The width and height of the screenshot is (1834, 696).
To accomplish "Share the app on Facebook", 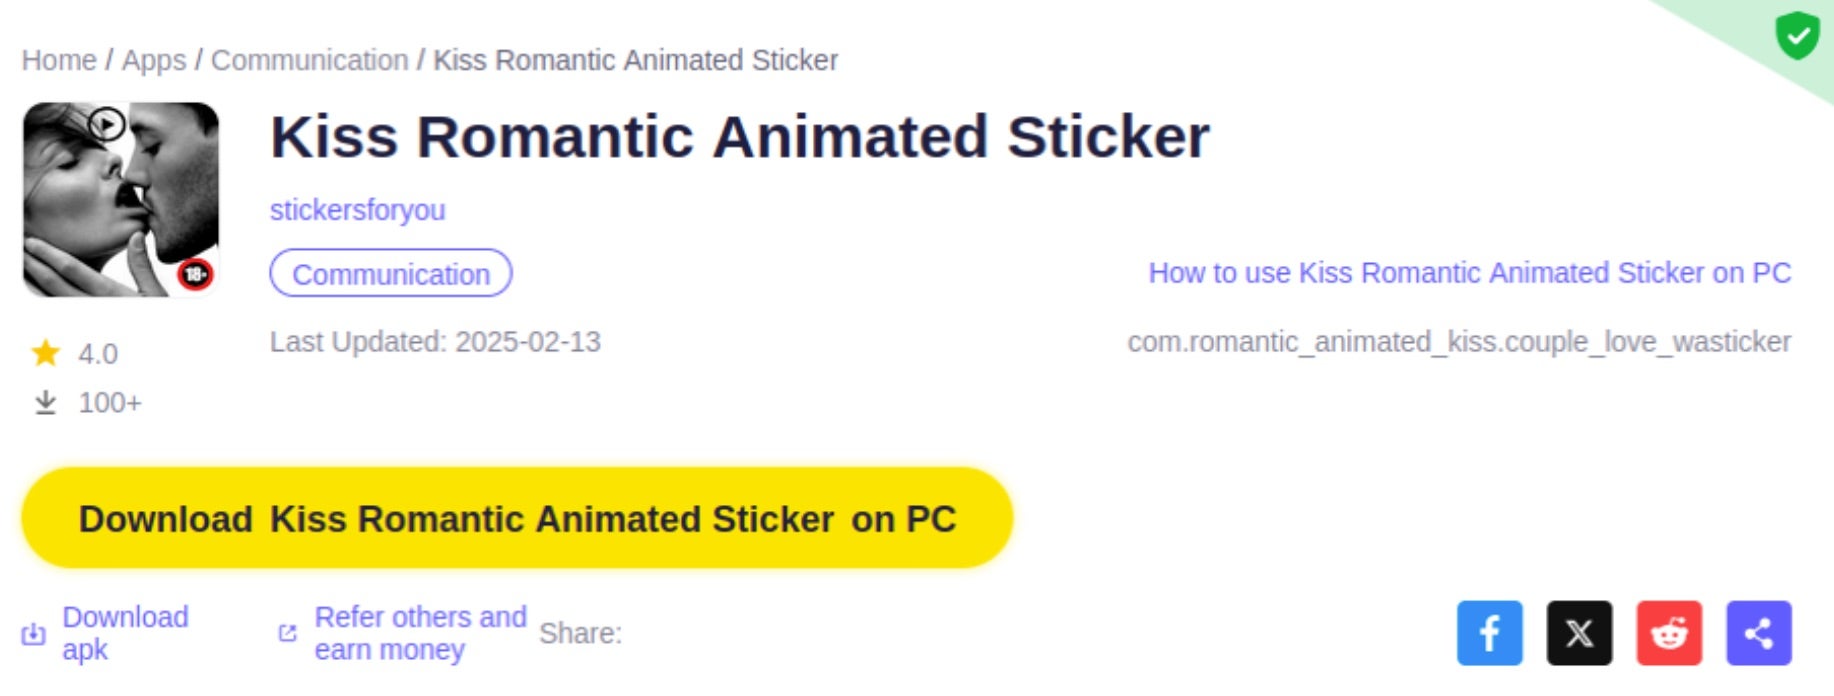I will pos(1489,633).
